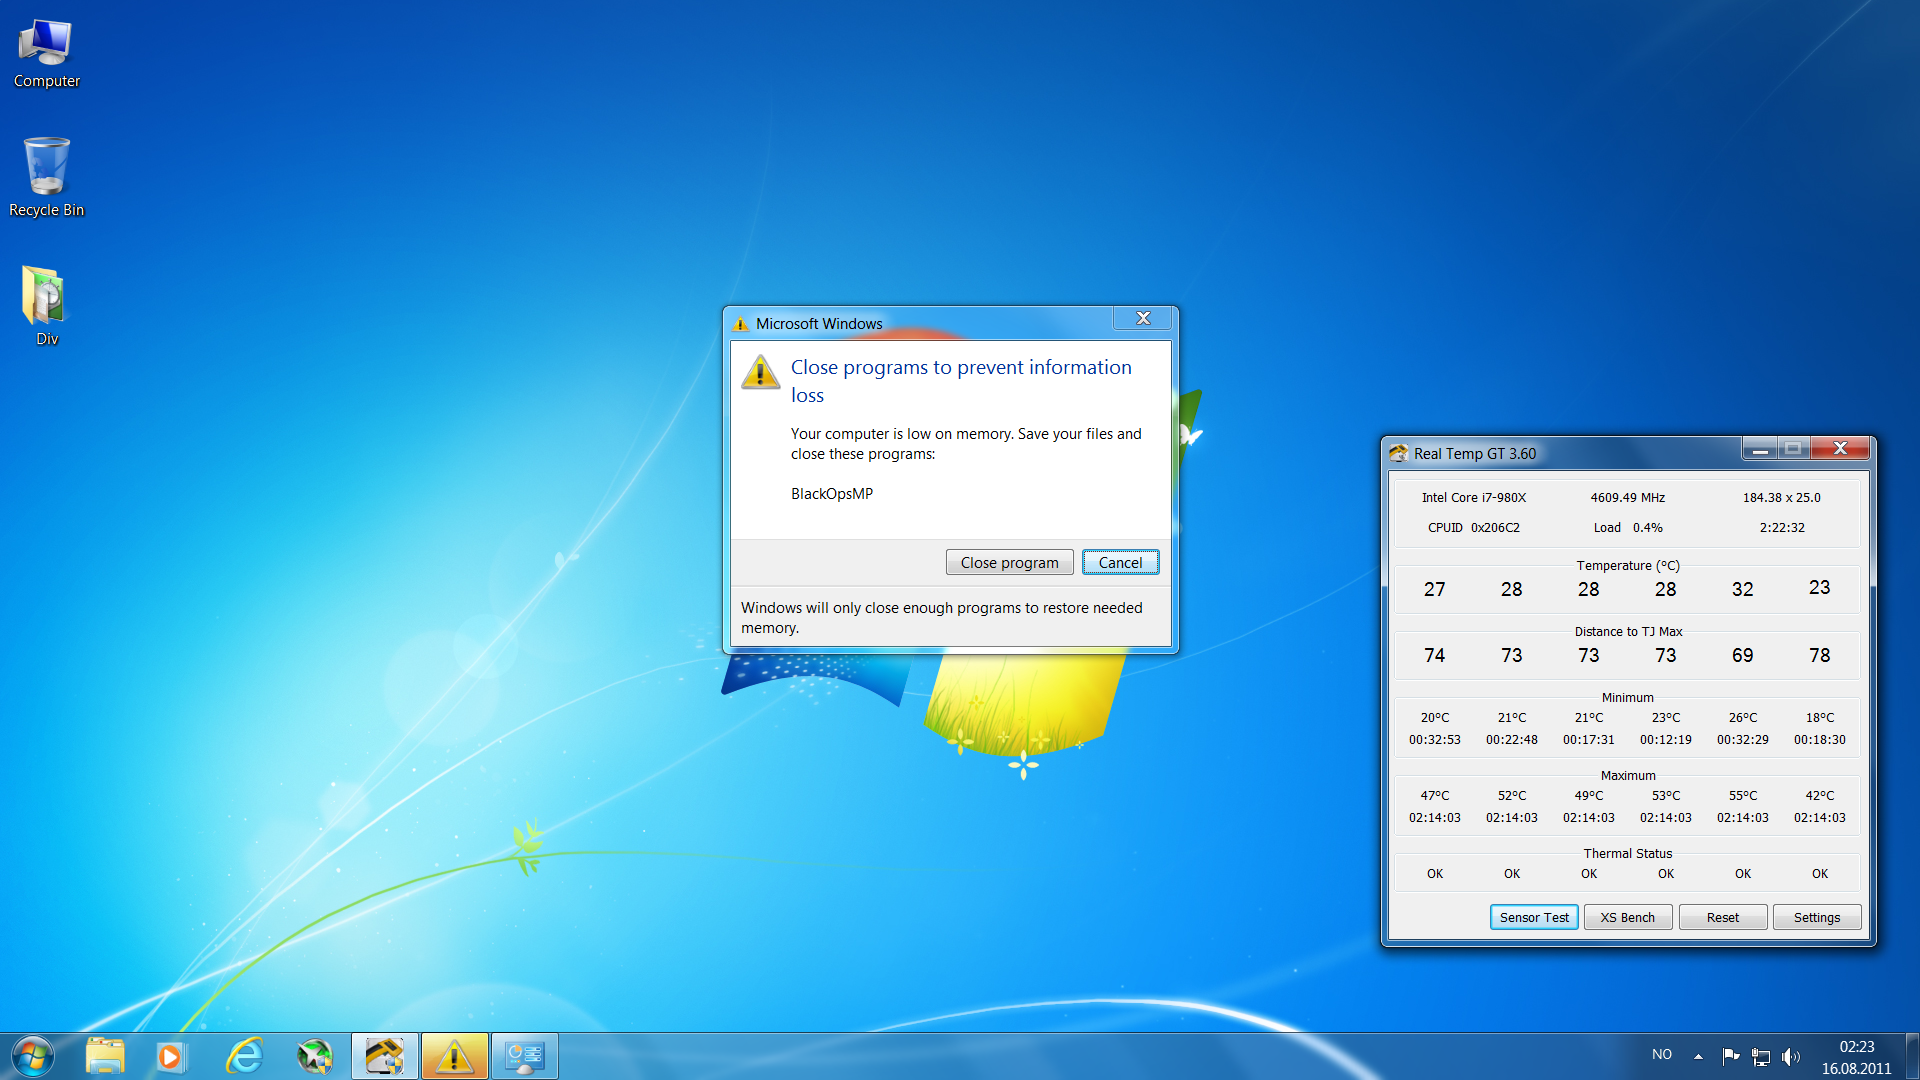Click CPUID 0x206C2 text
Viewport: 1920px width, 1080px height.
tap(1474, 528)
